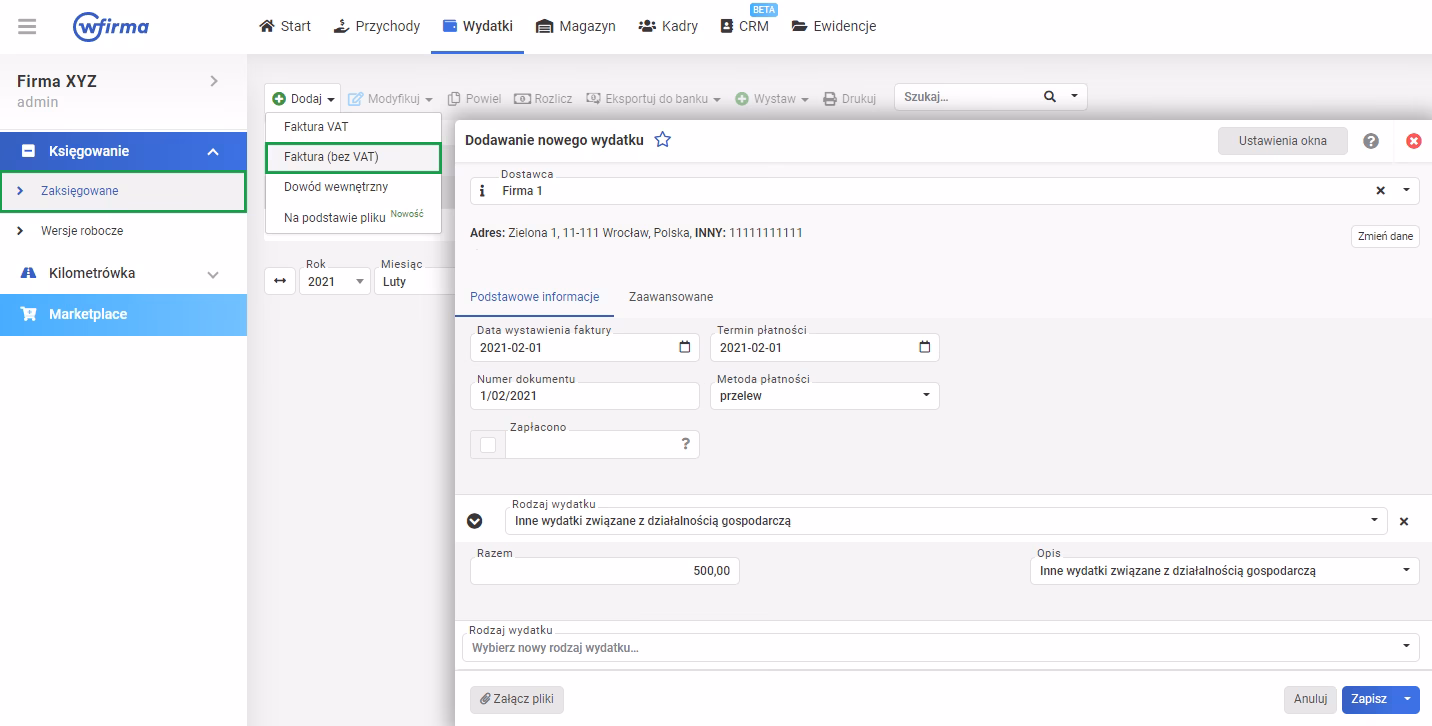Click the calendar icon in Data wystawienia faktury
This screenshot has width=1432, height=726.
pyautogui.click(x=684, y=347)
